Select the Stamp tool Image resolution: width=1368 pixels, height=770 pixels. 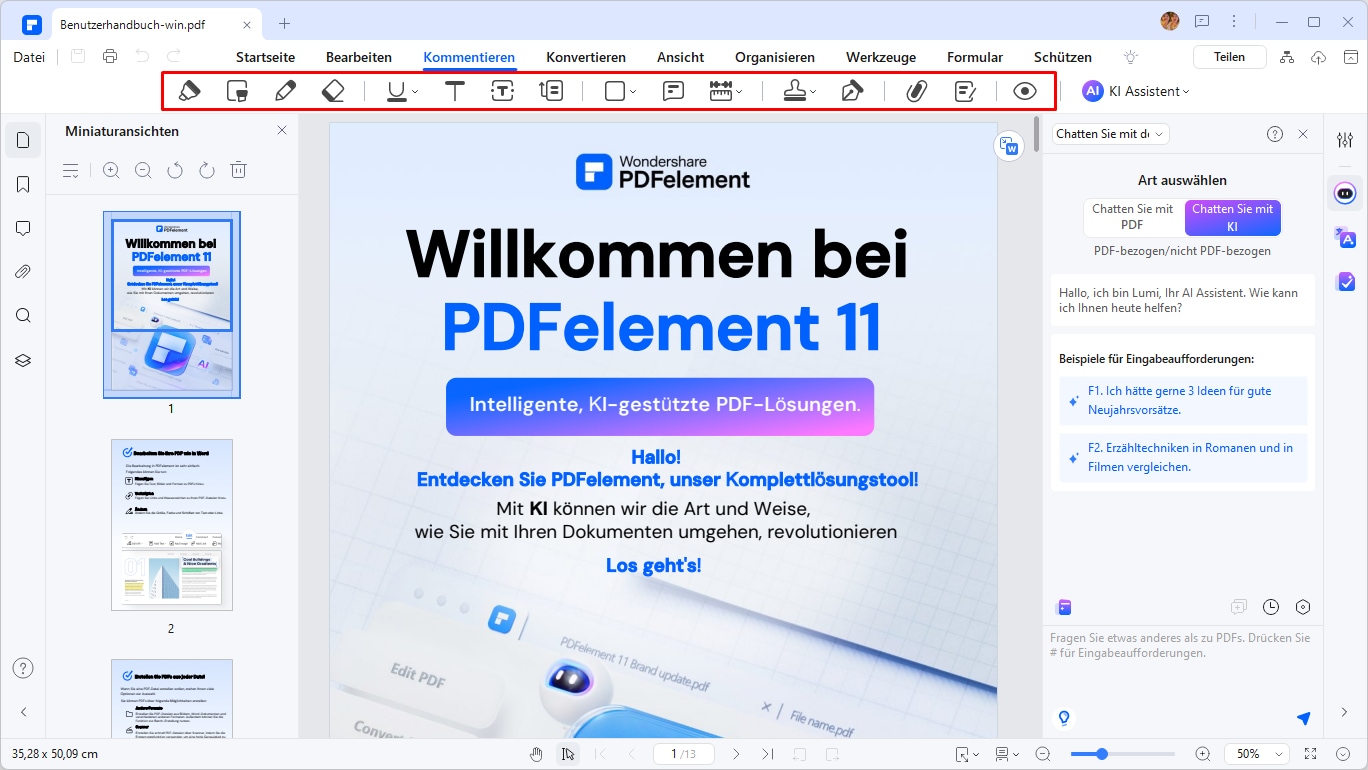(795, 91)
